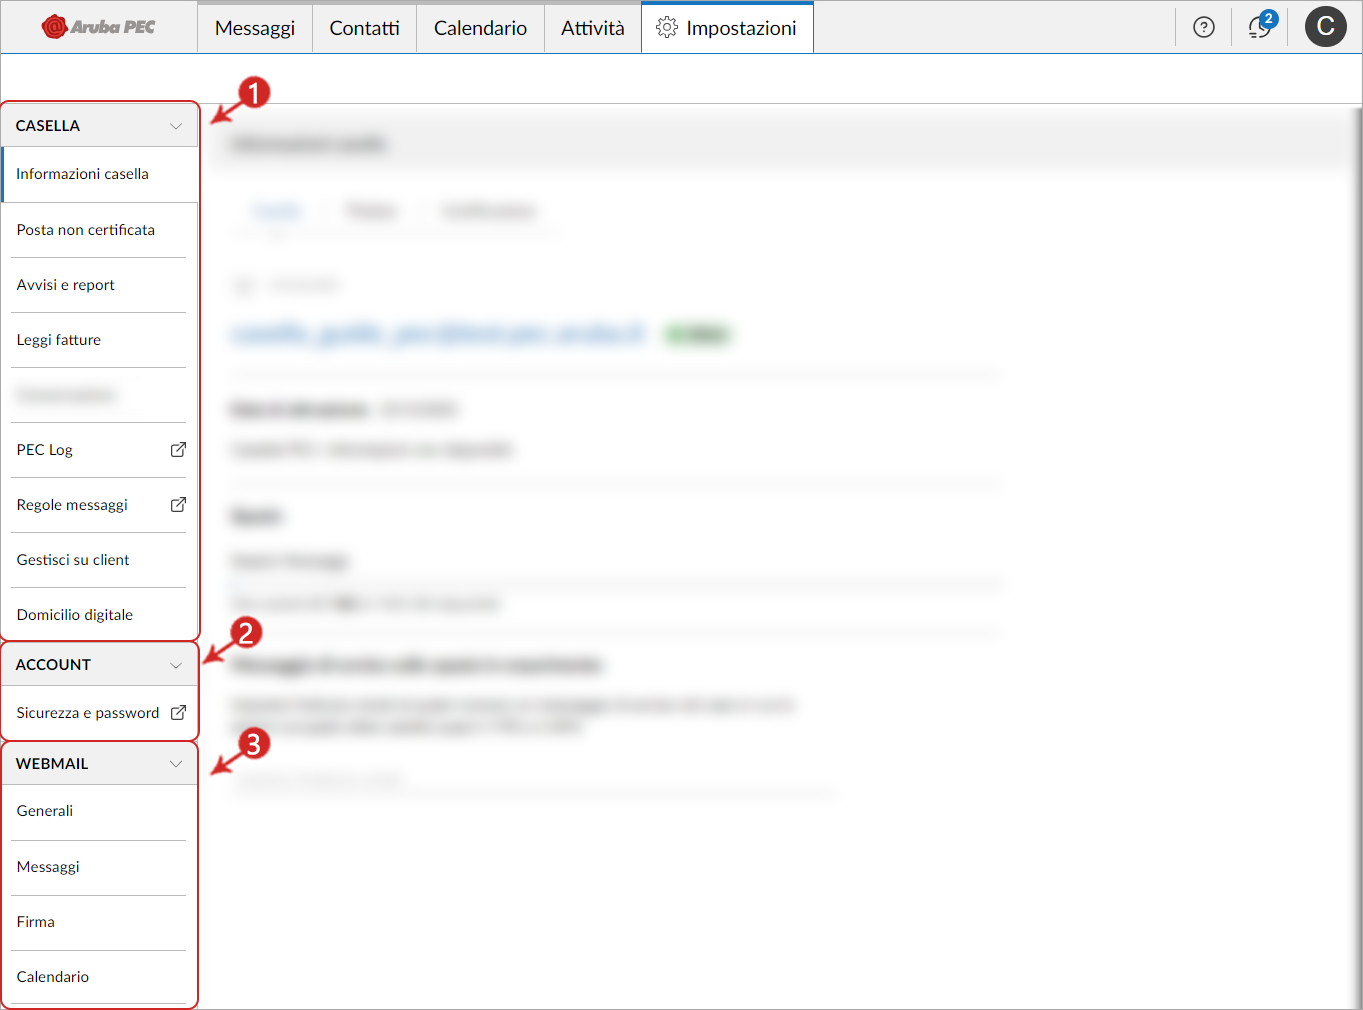Open Firma settings under Webmail
1363x1010 pixels.
tap(36, 922)
